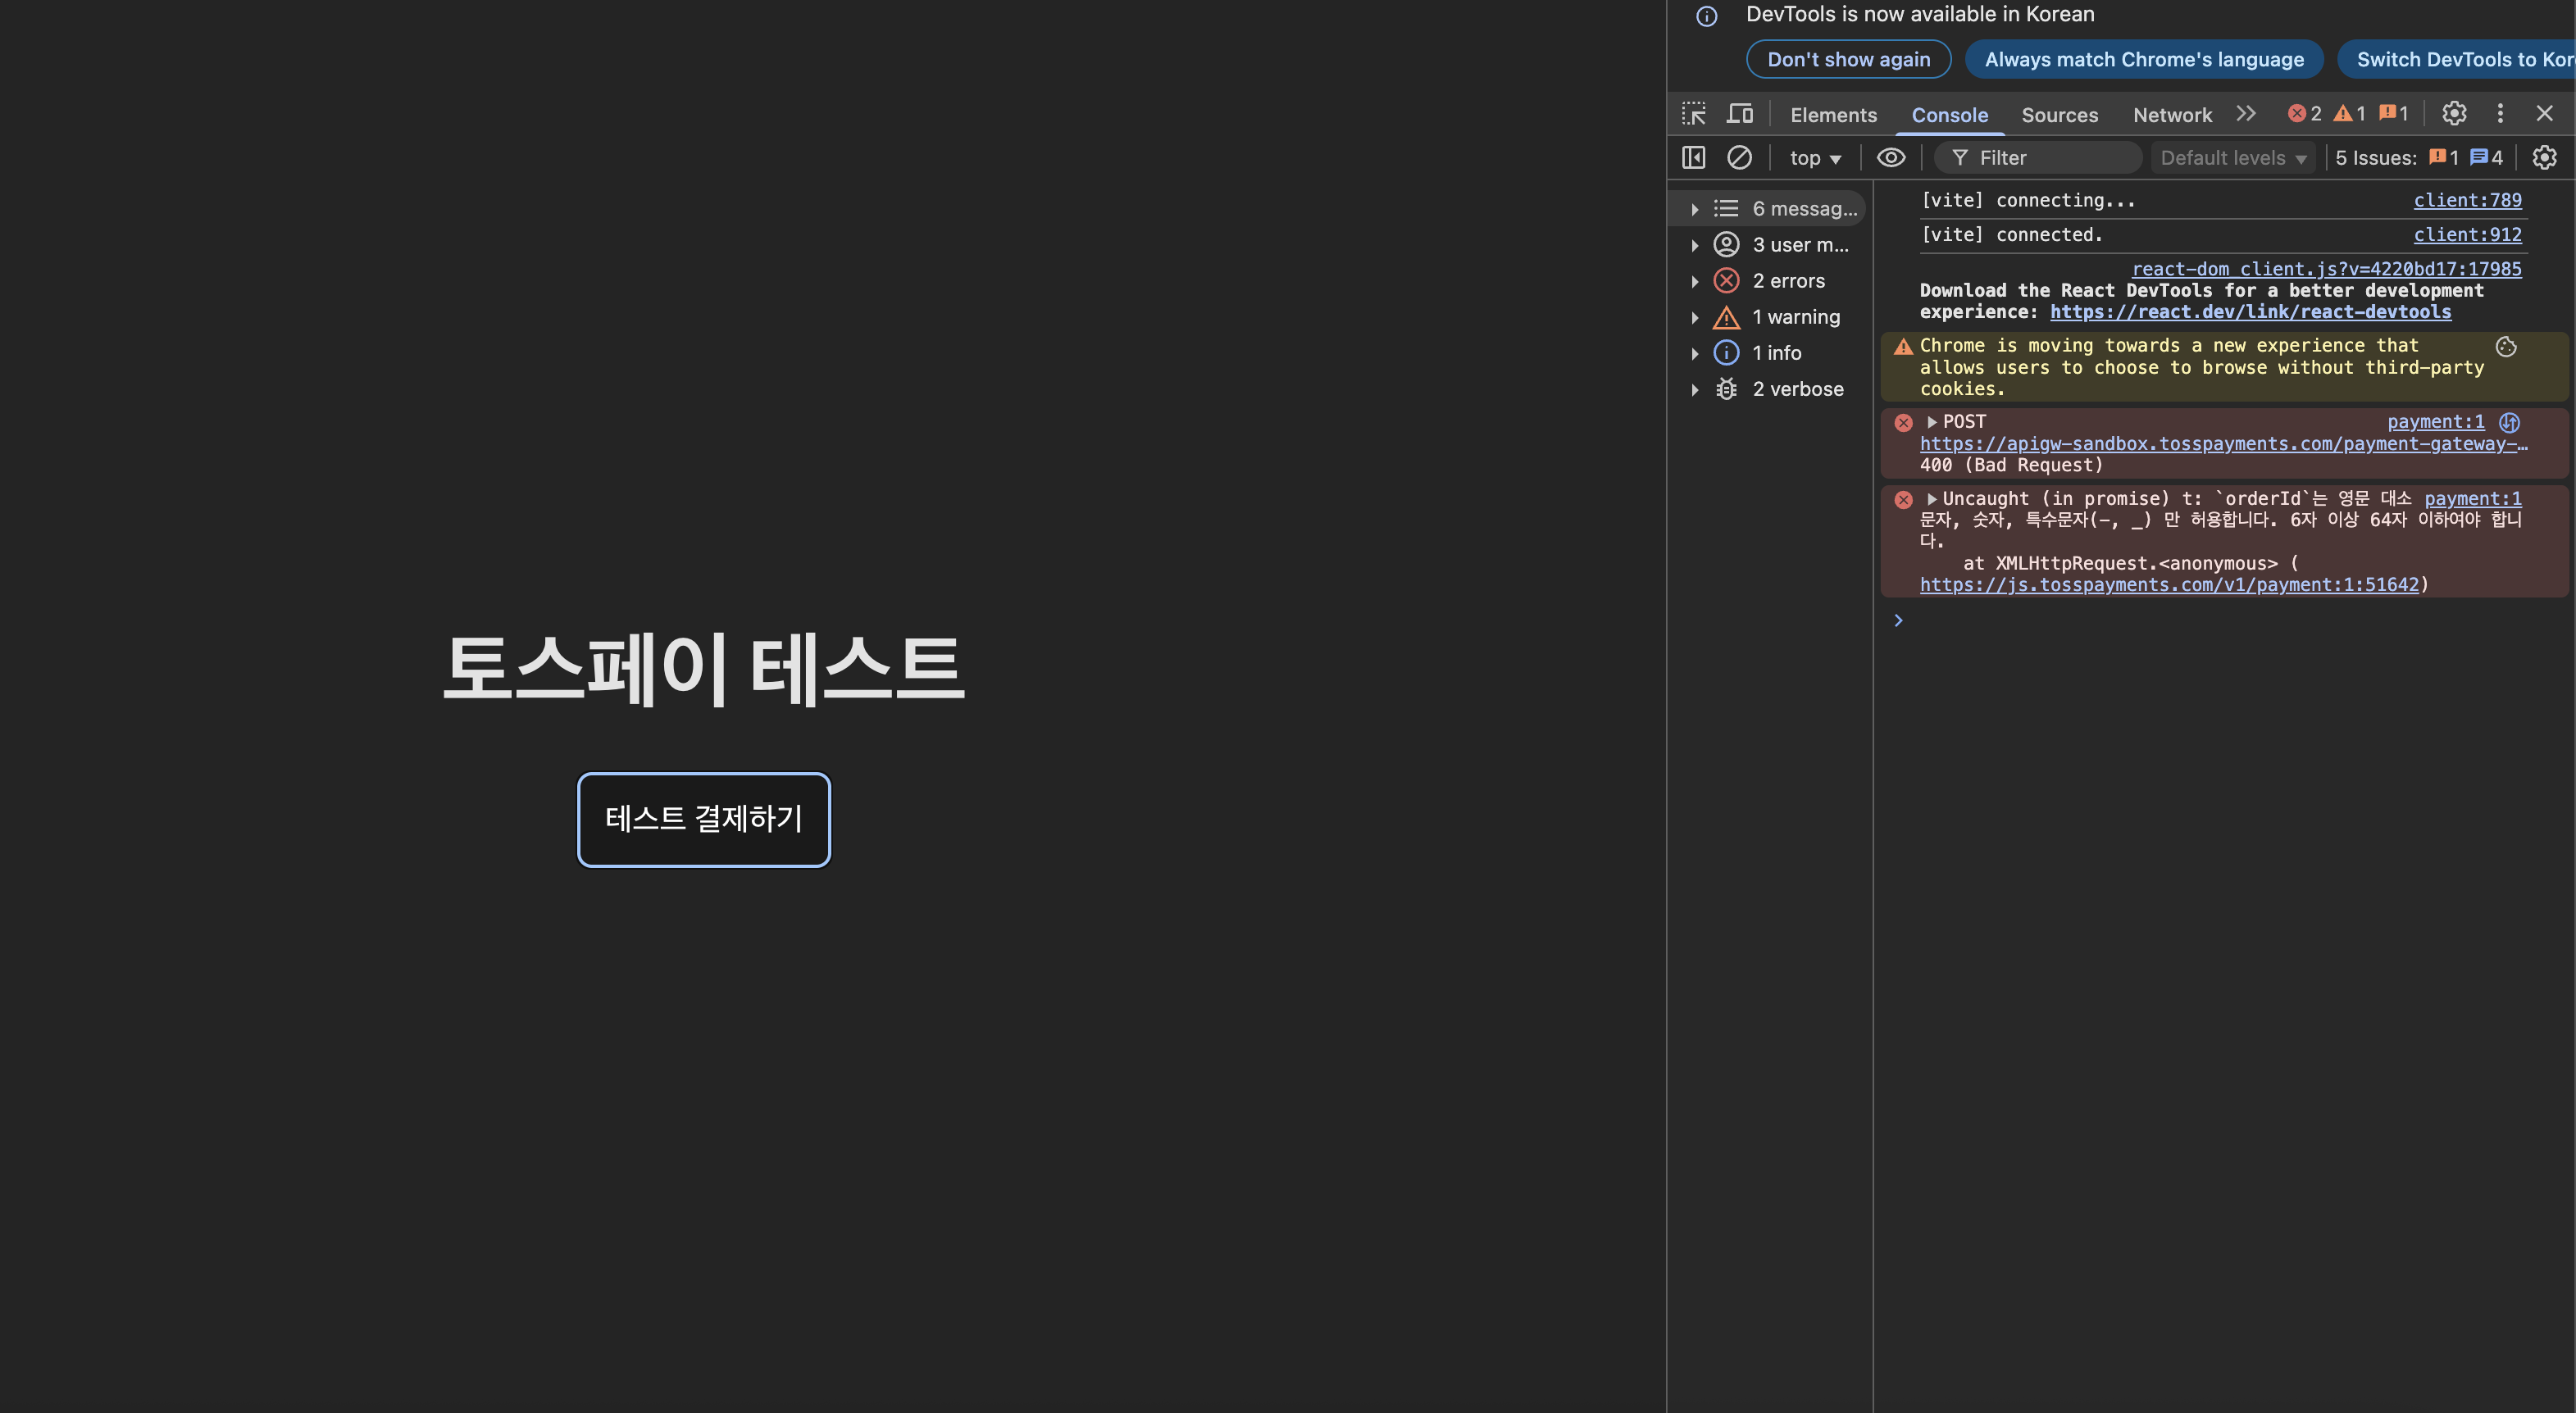Open the DevTools settings gear
Viewport: 2576px width, 1413px height.
tap(2454, 114)
